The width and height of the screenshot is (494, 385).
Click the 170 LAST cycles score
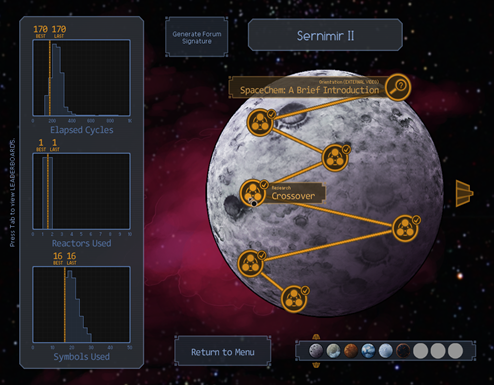(x=59, y=31)
